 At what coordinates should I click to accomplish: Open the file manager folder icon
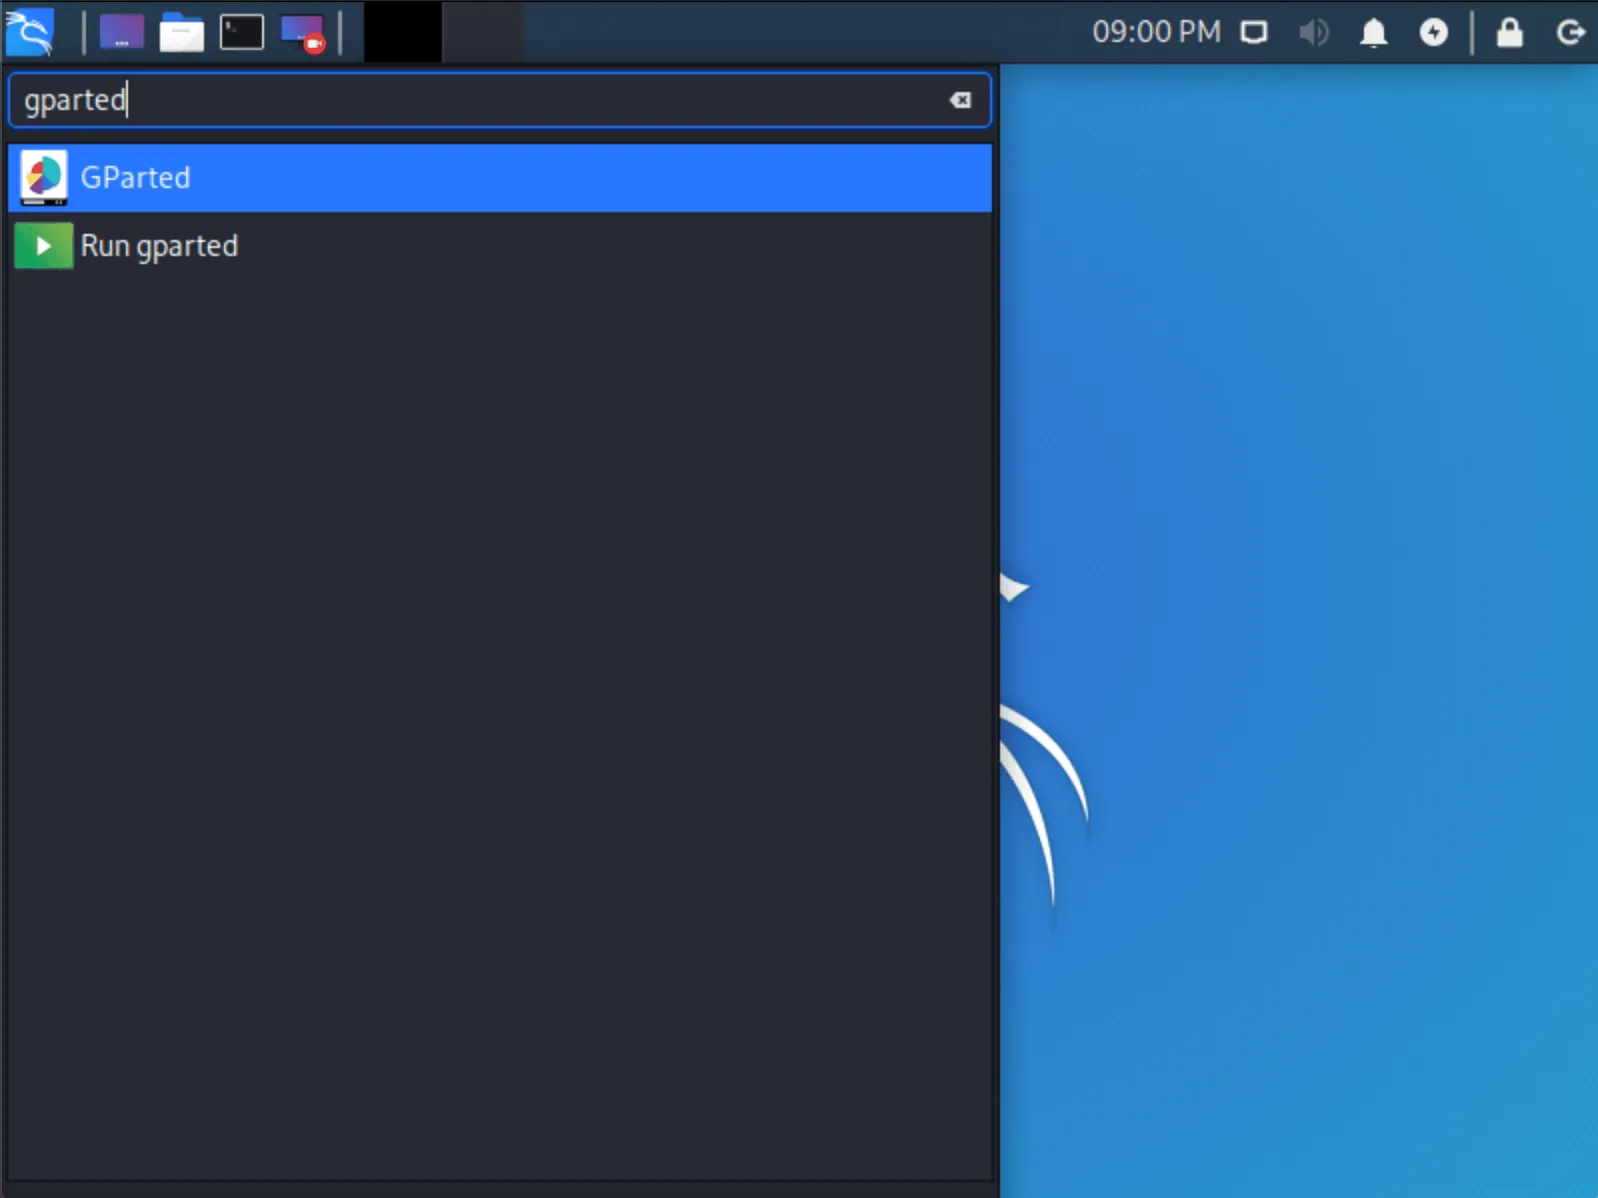[x=181, y=32]
